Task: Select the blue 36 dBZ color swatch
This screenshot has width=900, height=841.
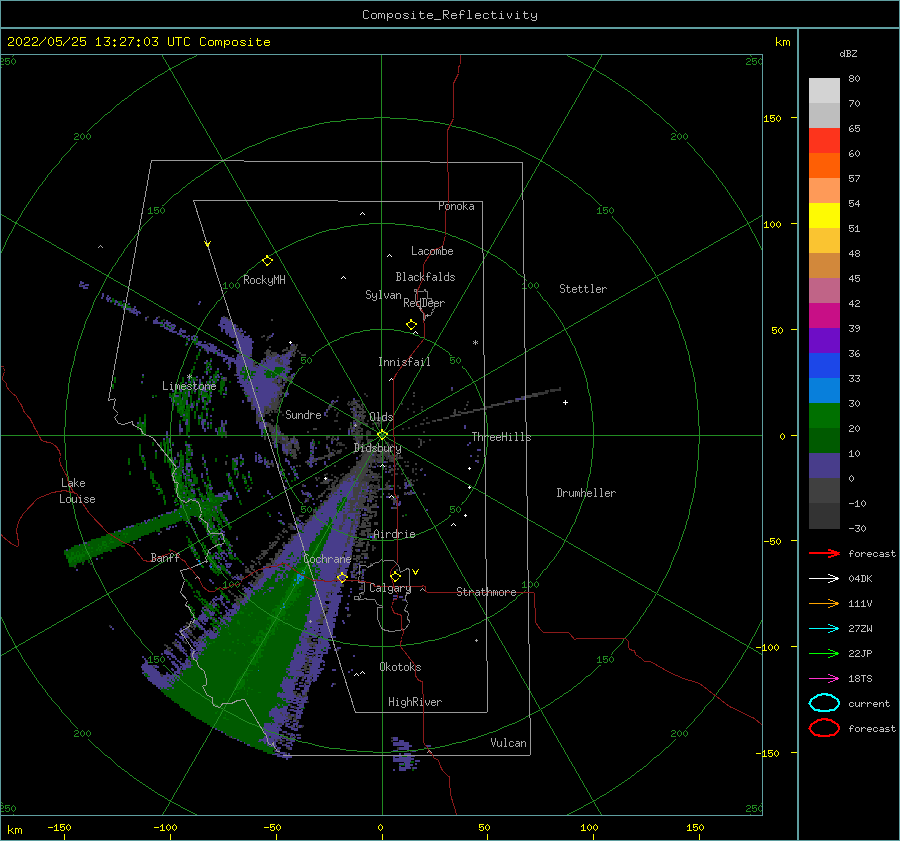Action: pyautogui.click(x=824, y=366)
